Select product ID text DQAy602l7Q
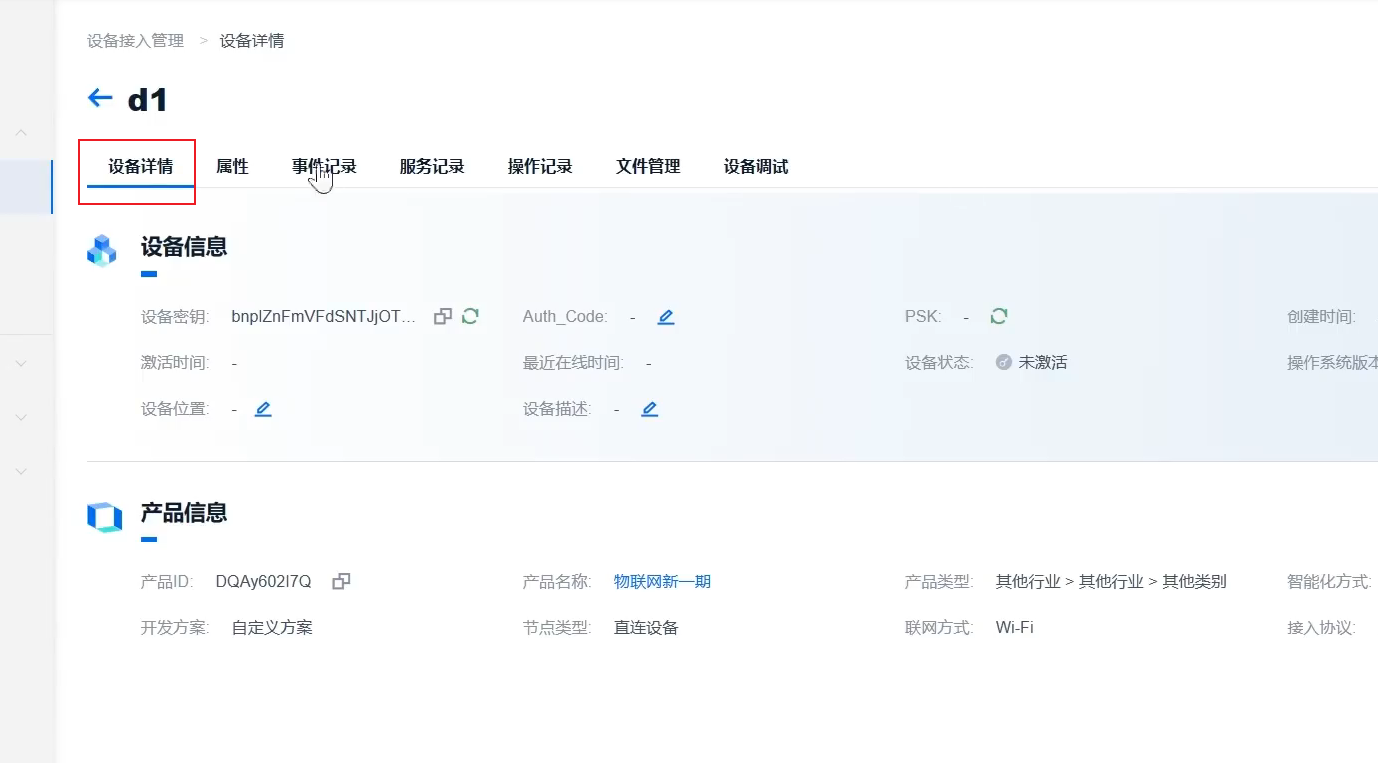The height and width of the screenshot is (763, 1378). 263,581
